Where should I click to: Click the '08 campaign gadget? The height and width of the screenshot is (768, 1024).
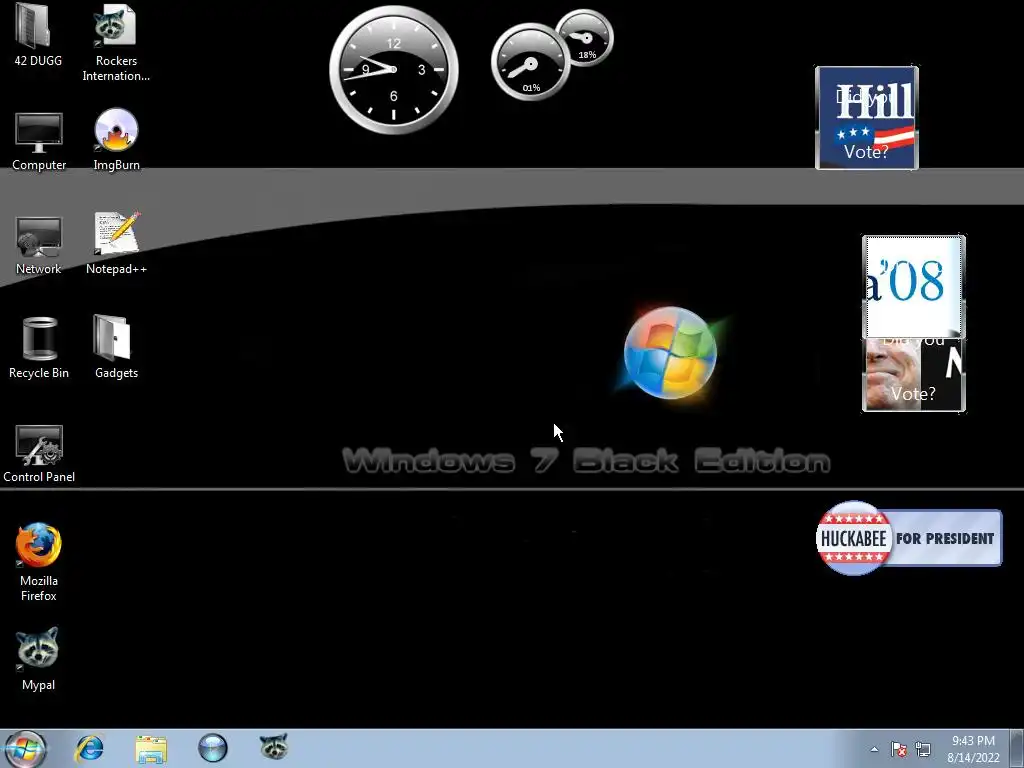[914, 286]
